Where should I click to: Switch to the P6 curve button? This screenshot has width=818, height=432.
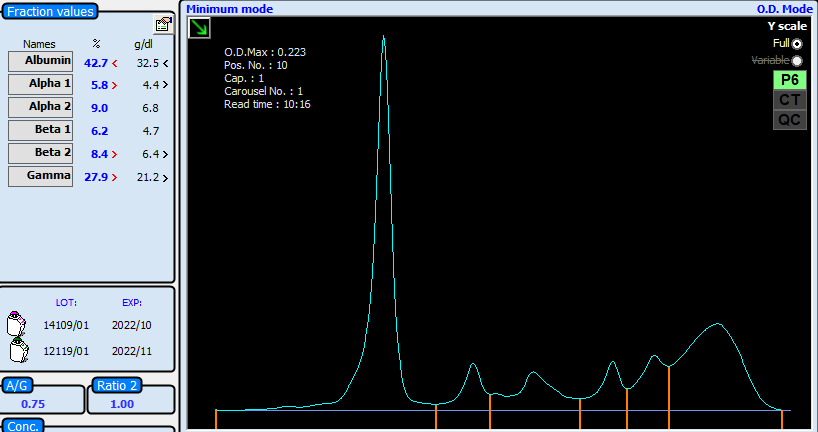[789, 80]
